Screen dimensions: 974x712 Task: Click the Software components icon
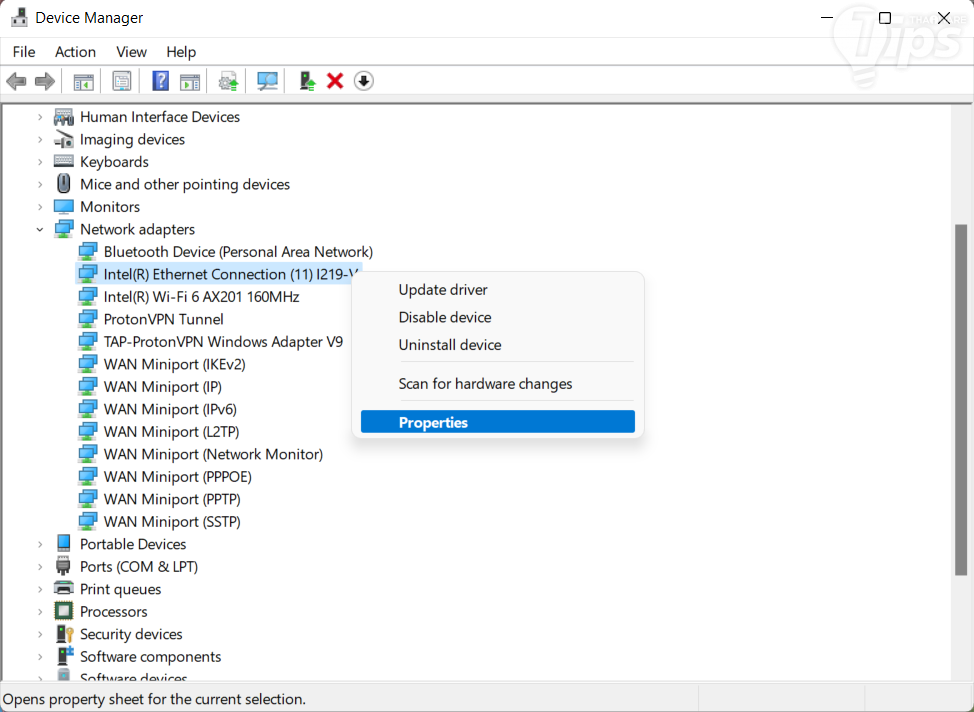(x=65, y=656)
